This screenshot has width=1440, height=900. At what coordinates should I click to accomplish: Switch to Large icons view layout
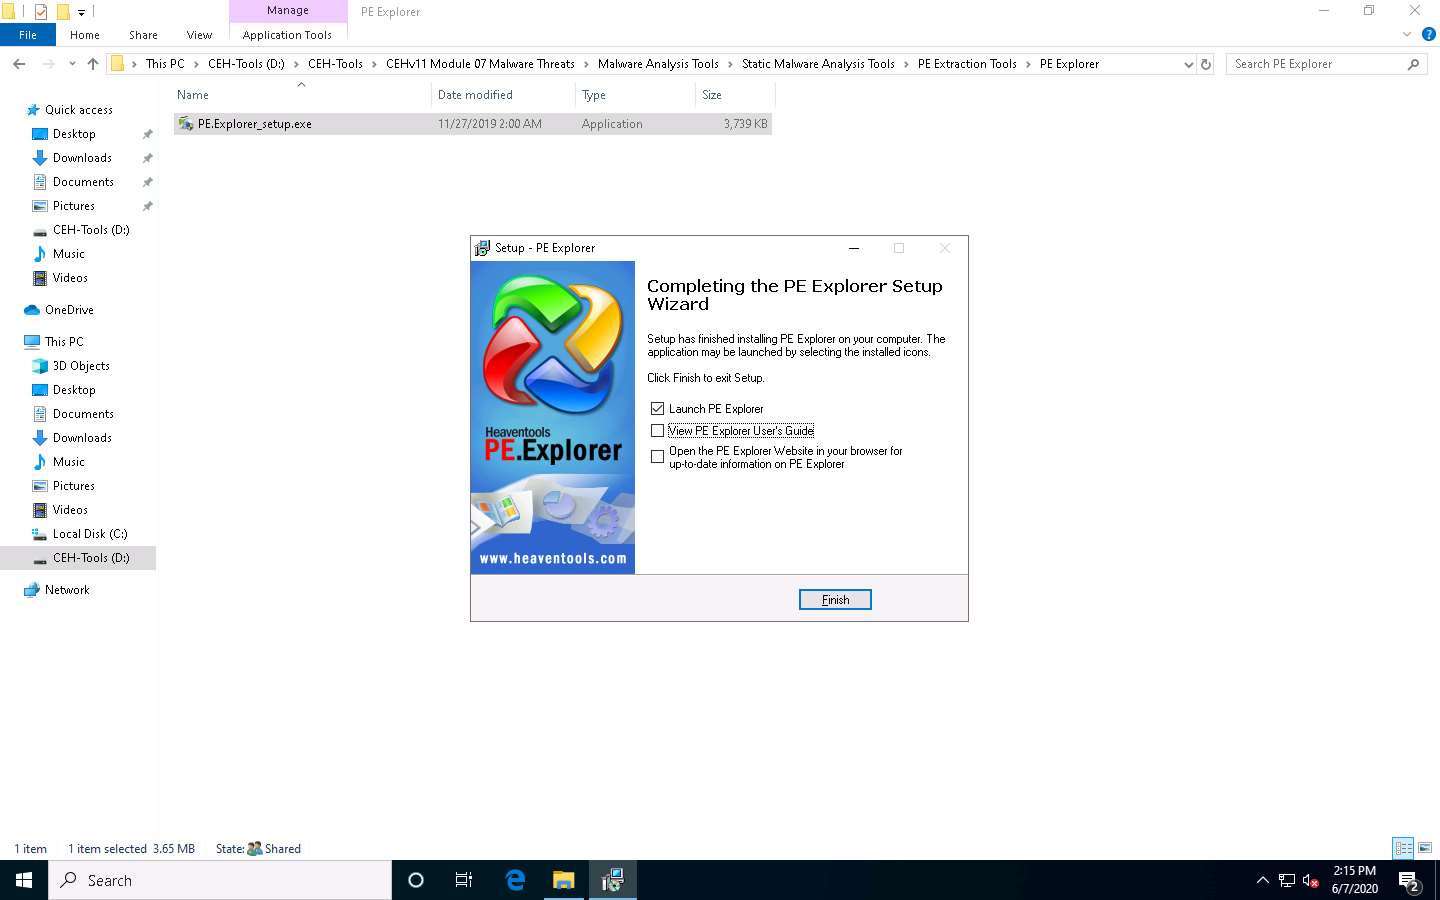1425,848
